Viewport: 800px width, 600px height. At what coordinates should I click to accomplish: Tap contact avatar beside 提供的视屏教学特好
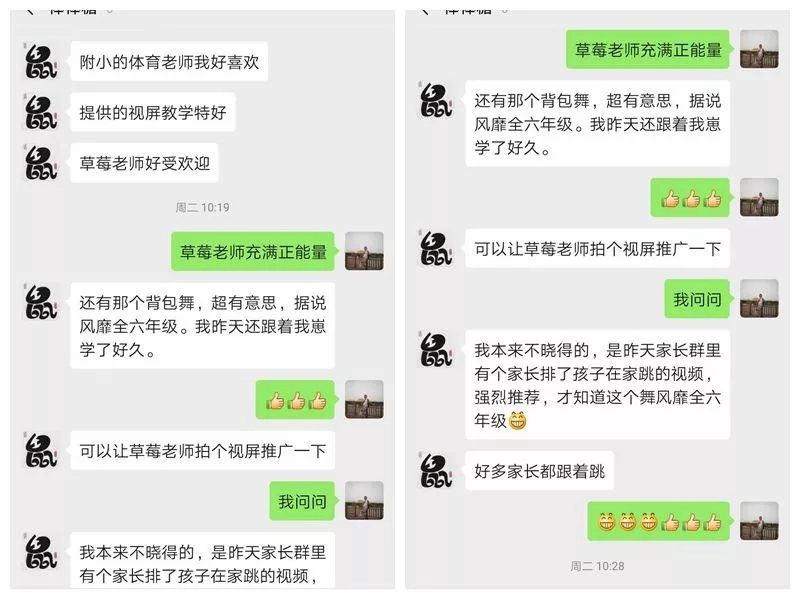41,112
